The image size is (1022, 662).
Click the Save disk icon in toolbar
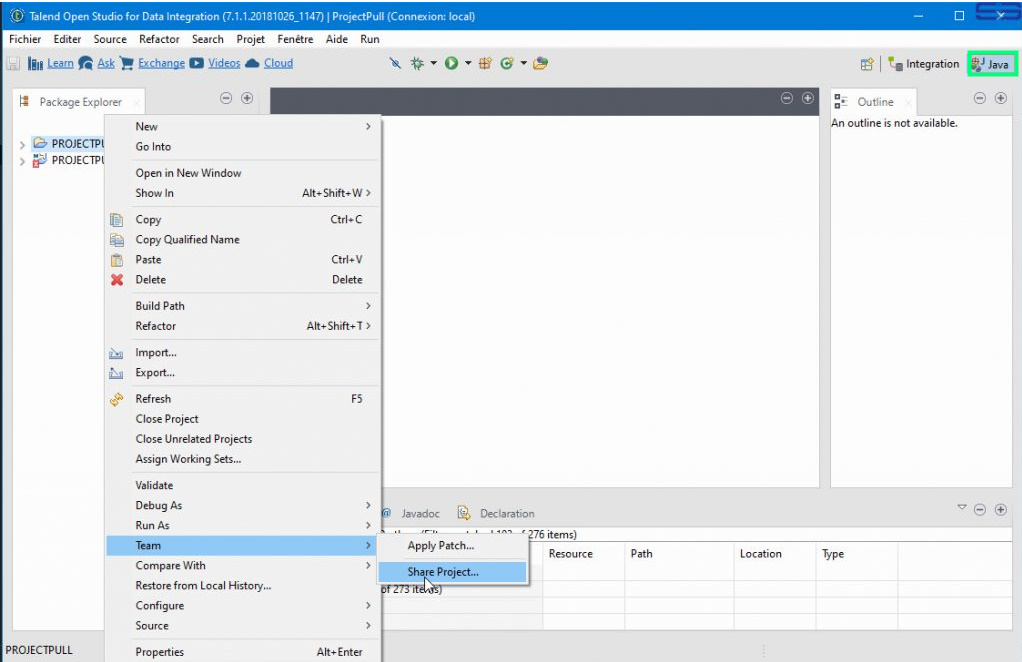click(x=13, y=63)
